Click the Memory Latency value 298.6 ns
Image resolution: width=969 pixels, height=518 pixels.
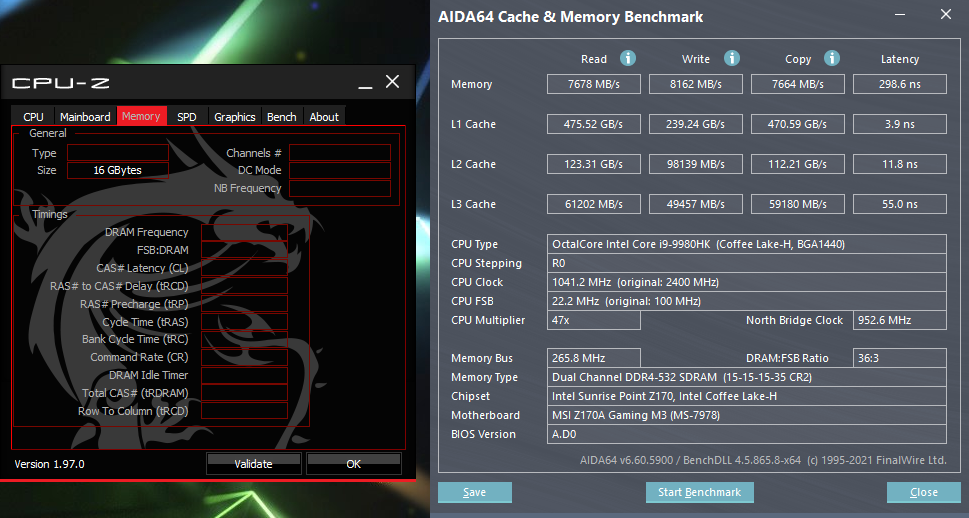point(900,84)
